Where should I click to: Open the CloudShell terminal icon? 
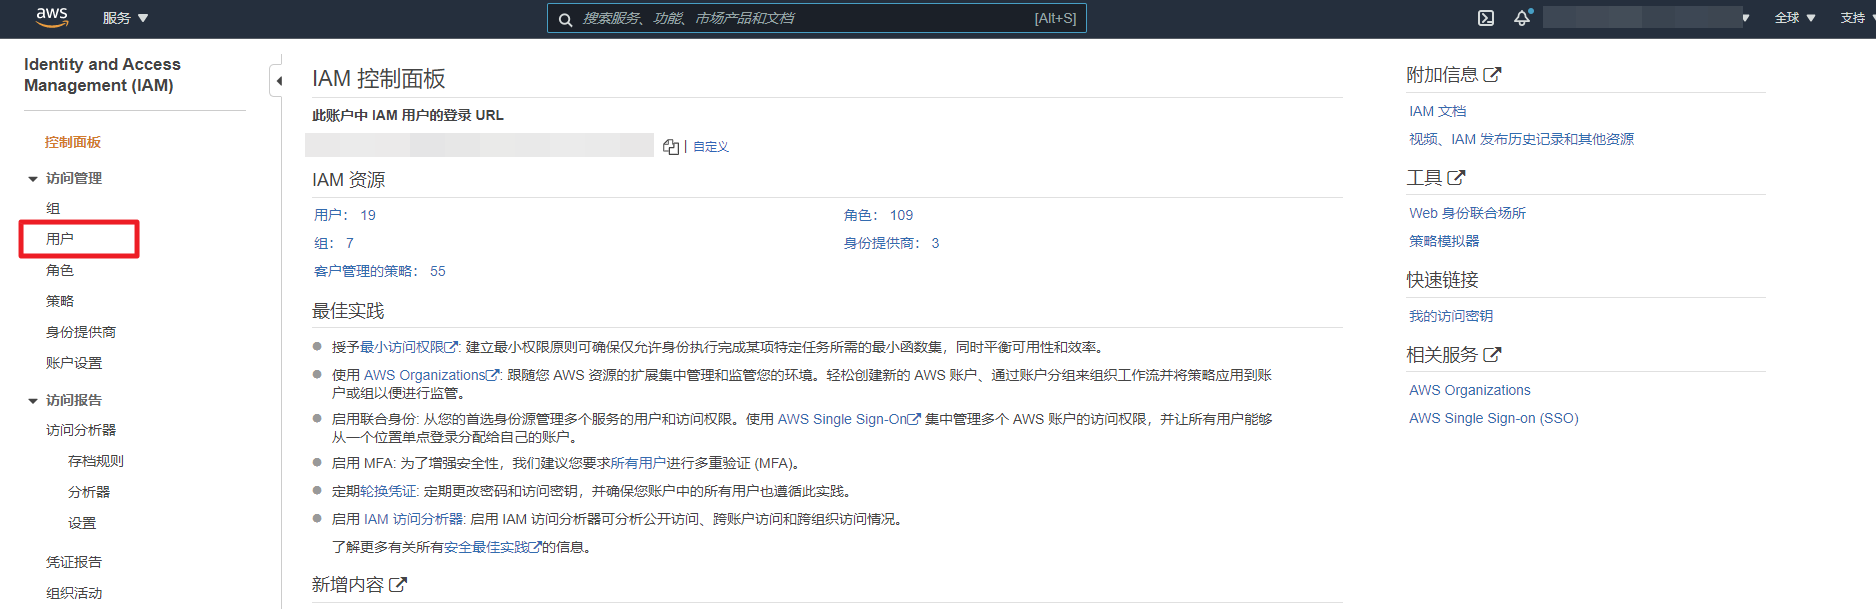pos(1486,18)
